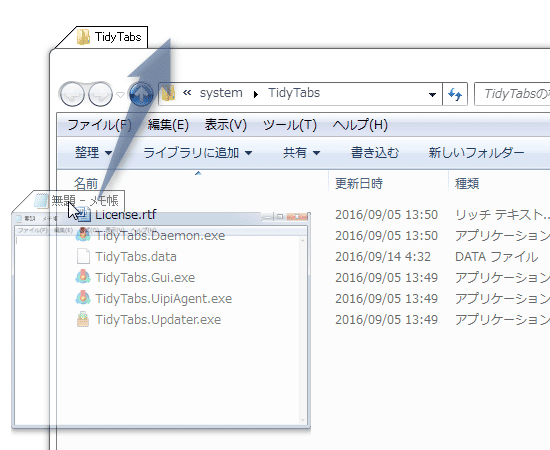Click the 2016/09/14 4:32 date cell
The image size is (550, 450).
coord(383,257)
